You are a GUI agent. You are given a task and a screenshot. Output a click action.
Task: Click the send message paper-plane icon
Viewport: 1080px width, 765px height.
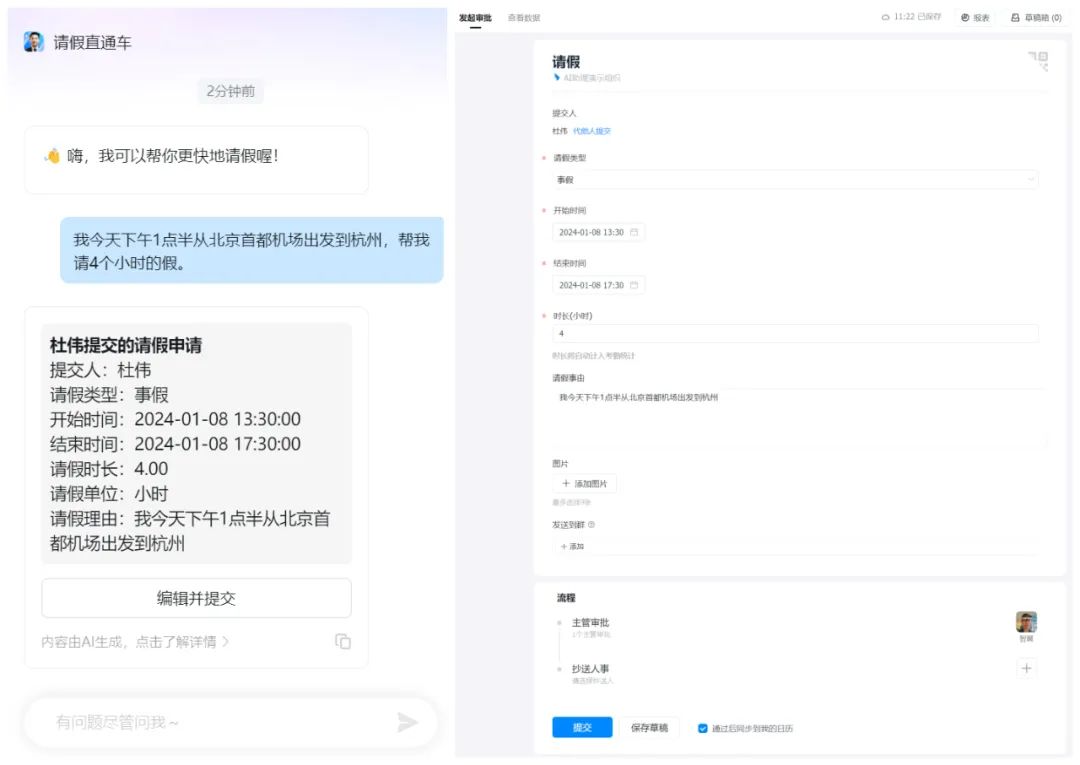click(x=408, y=722)
